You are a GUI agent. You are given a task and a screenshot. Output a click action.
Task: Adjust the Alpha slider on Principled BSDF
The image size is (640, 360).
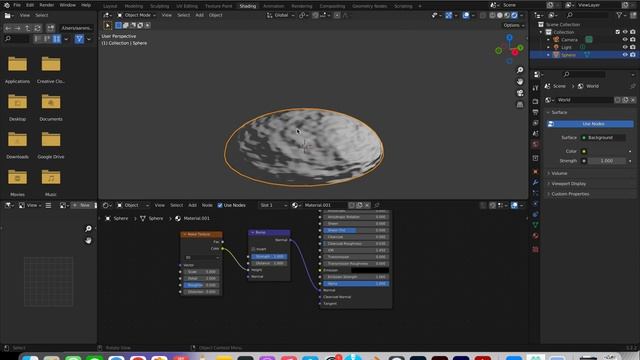pyautogui.click(x=356, y=284)
